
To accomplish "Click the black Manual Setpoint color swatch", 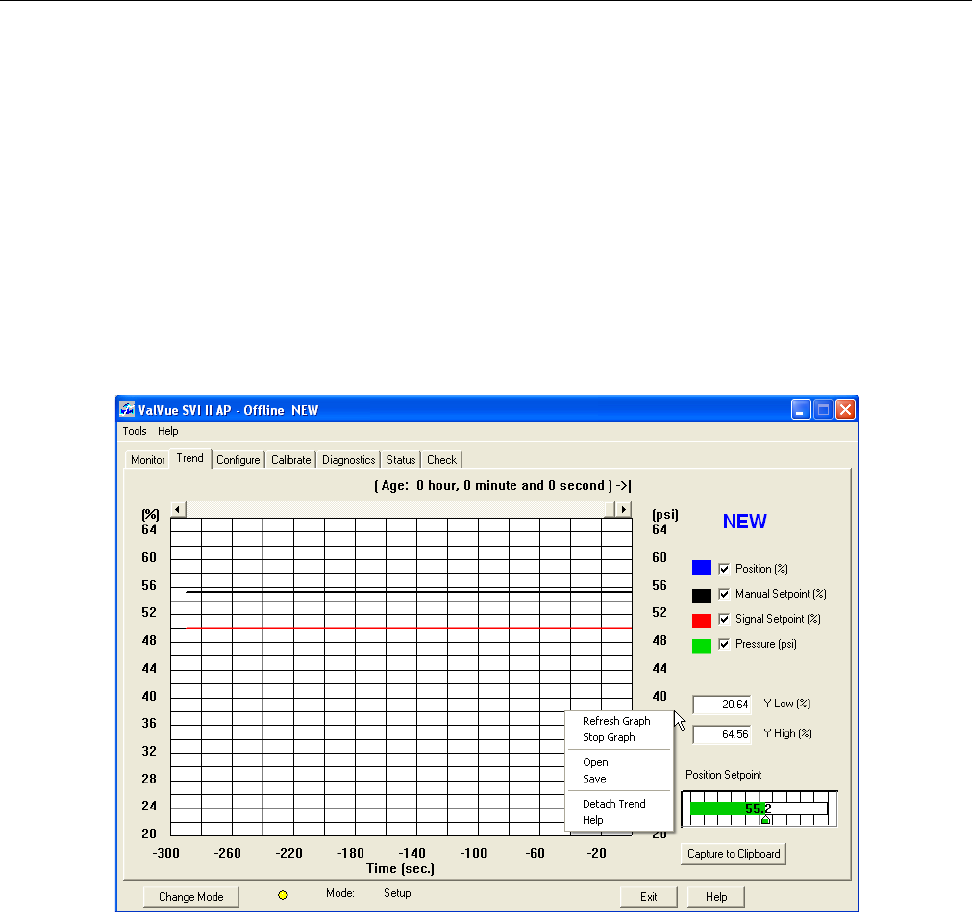I will 701,595.
